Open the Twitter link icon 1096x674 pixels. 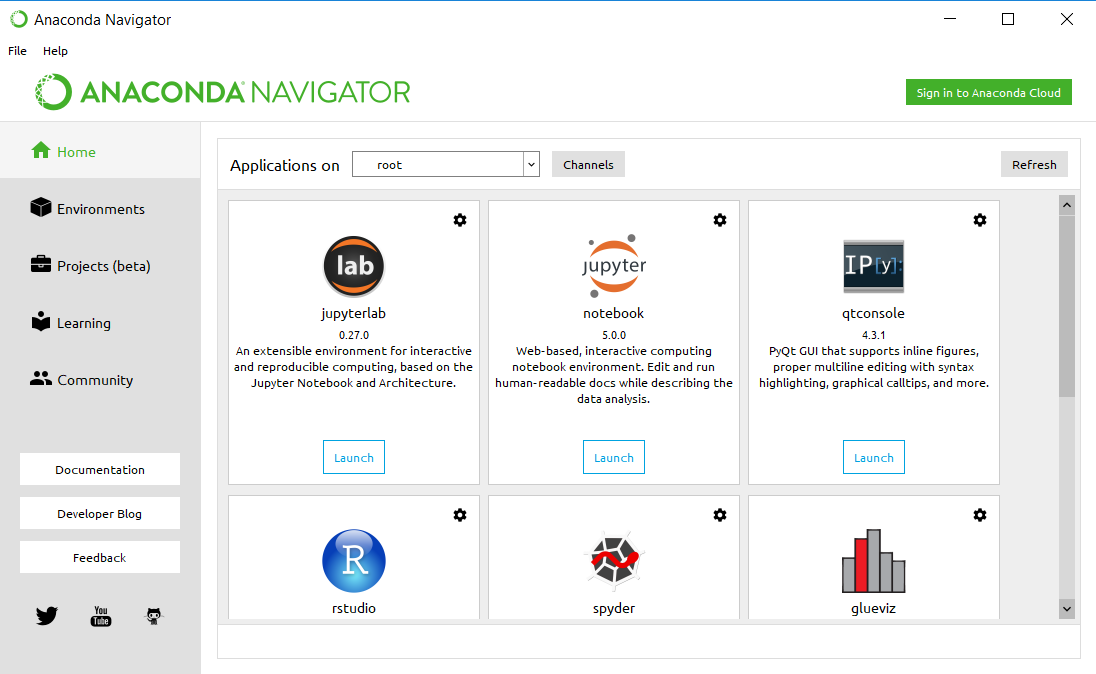pos(47,616)
